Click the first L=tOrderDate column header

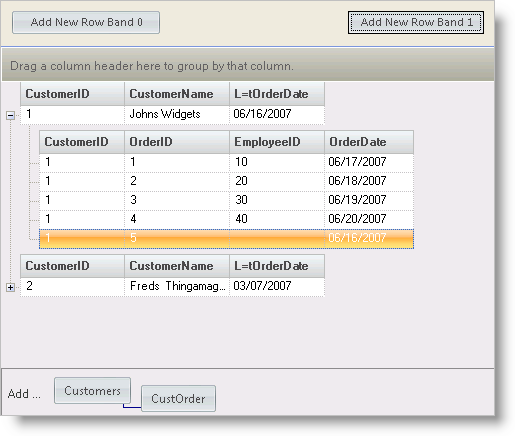[x=277, y=94]
